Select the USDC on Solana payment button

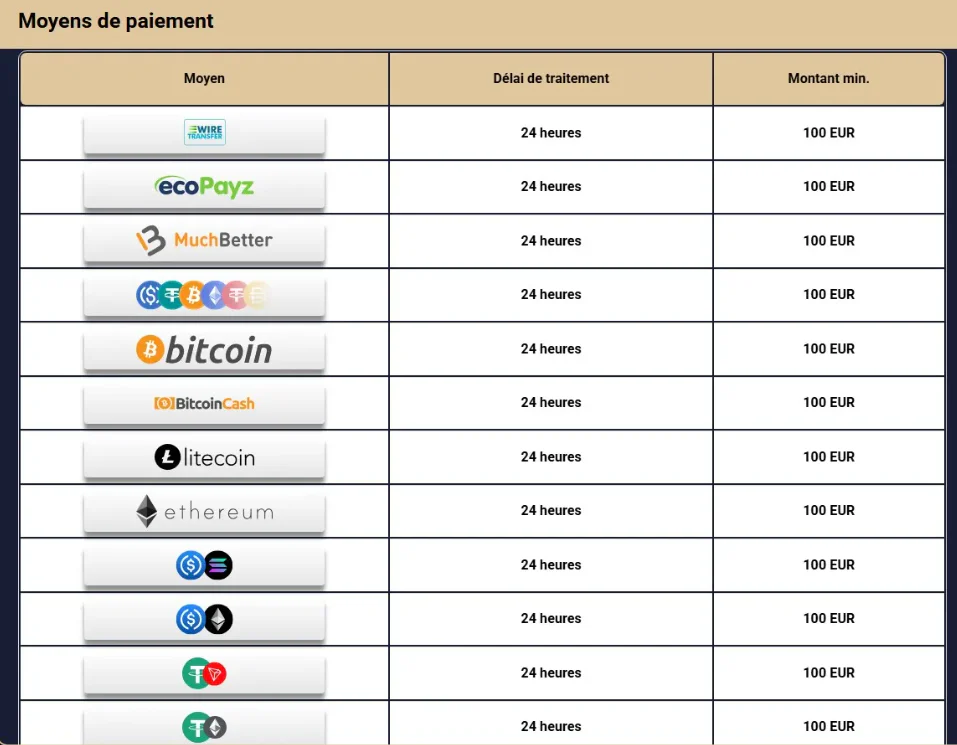coord(204,565)
